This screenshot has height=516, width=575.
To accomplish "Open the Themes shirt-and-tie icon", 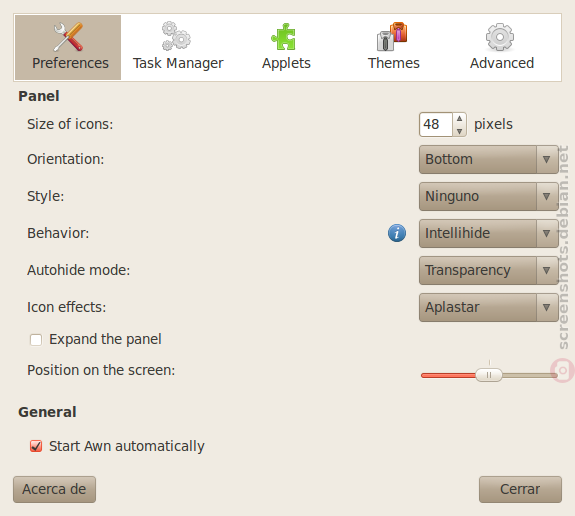I will pyautogui.click(x=392, y=36).
